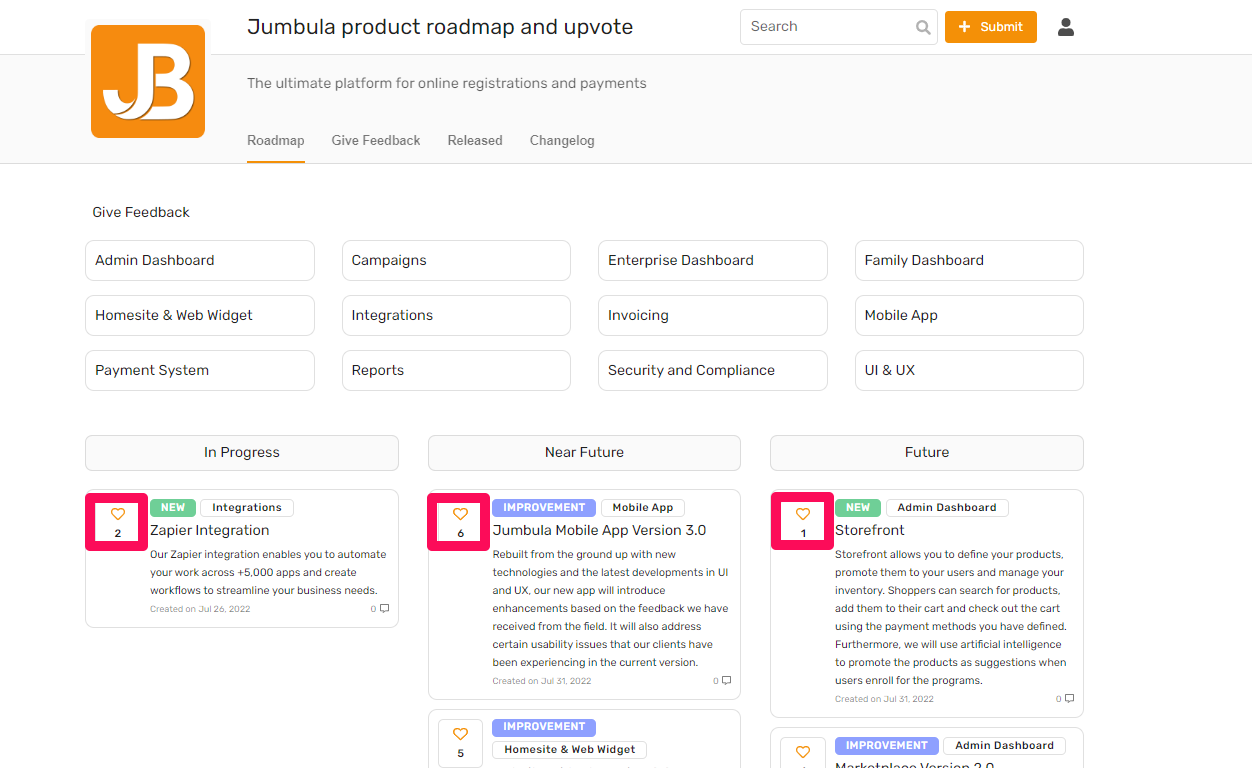
Task: Click the Jumbula JB logo
Action: point(148,81)
